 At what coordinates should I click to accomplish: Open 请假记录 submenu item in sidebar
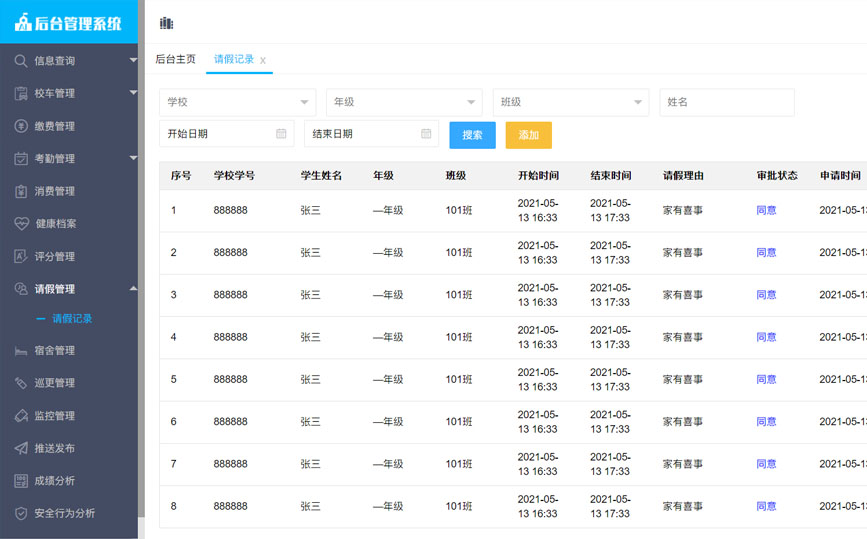click(x=72, y=318)
